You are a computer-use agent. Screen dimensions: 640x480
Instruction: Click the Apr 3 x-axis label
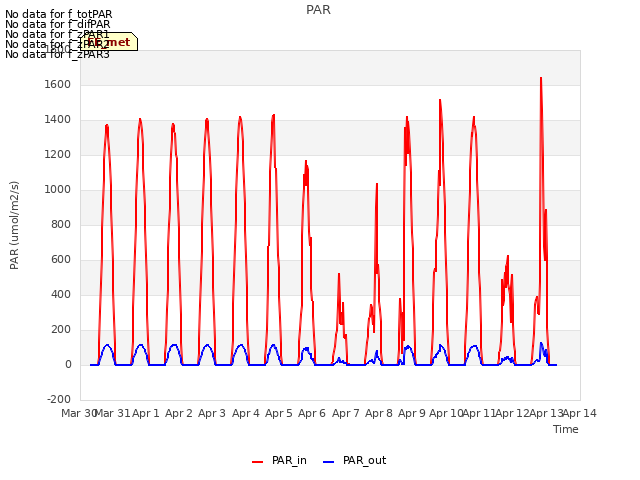212,413
